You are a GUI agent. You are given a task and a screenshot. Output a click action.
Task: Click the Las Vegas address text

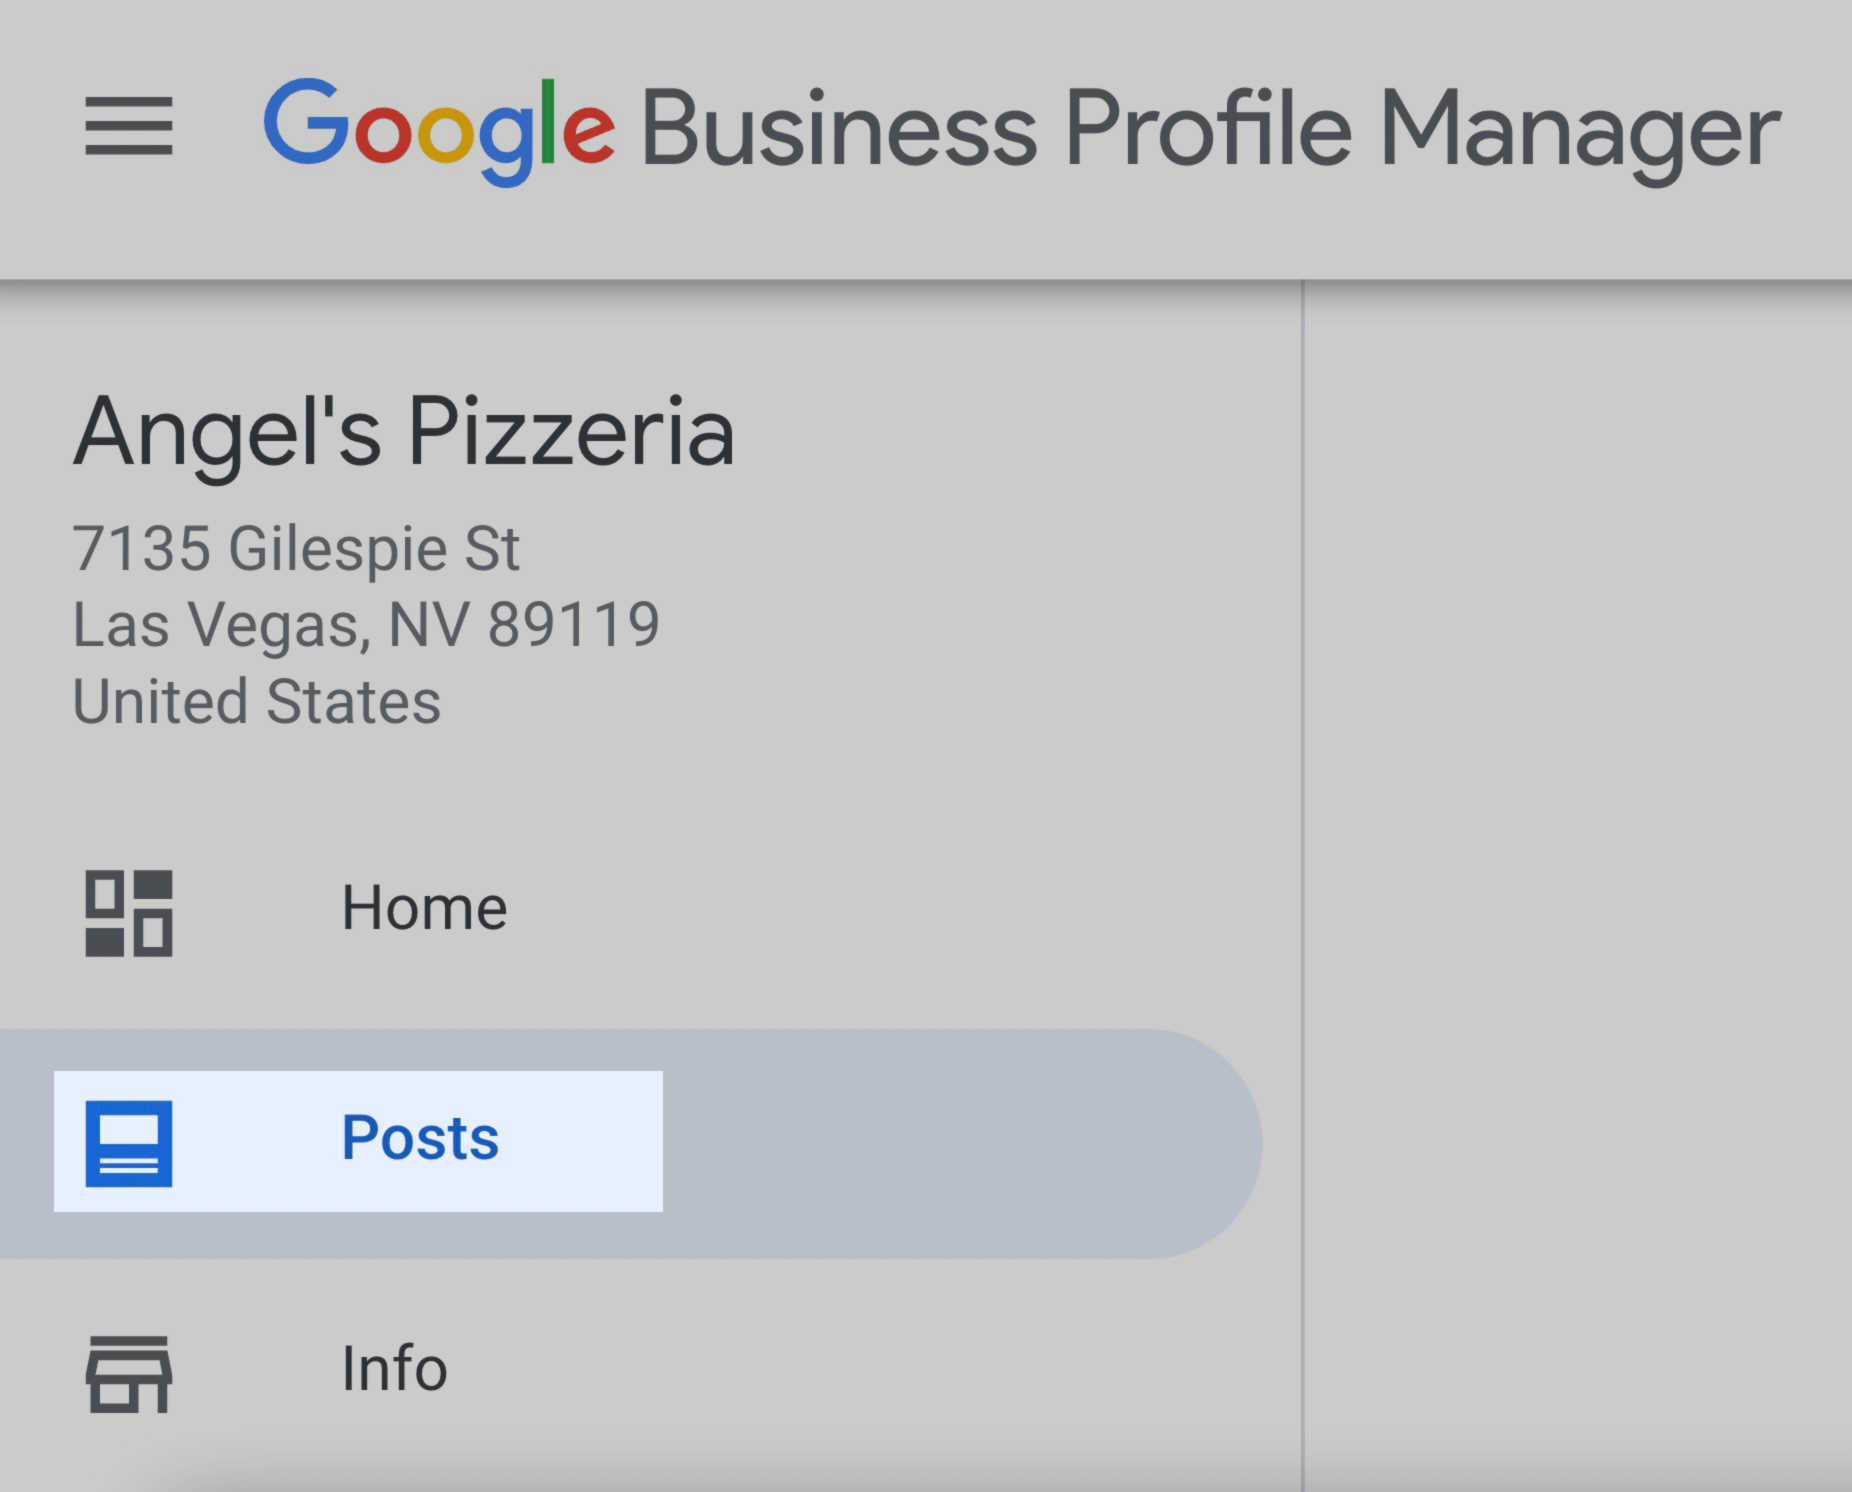[x=365, y=623]
